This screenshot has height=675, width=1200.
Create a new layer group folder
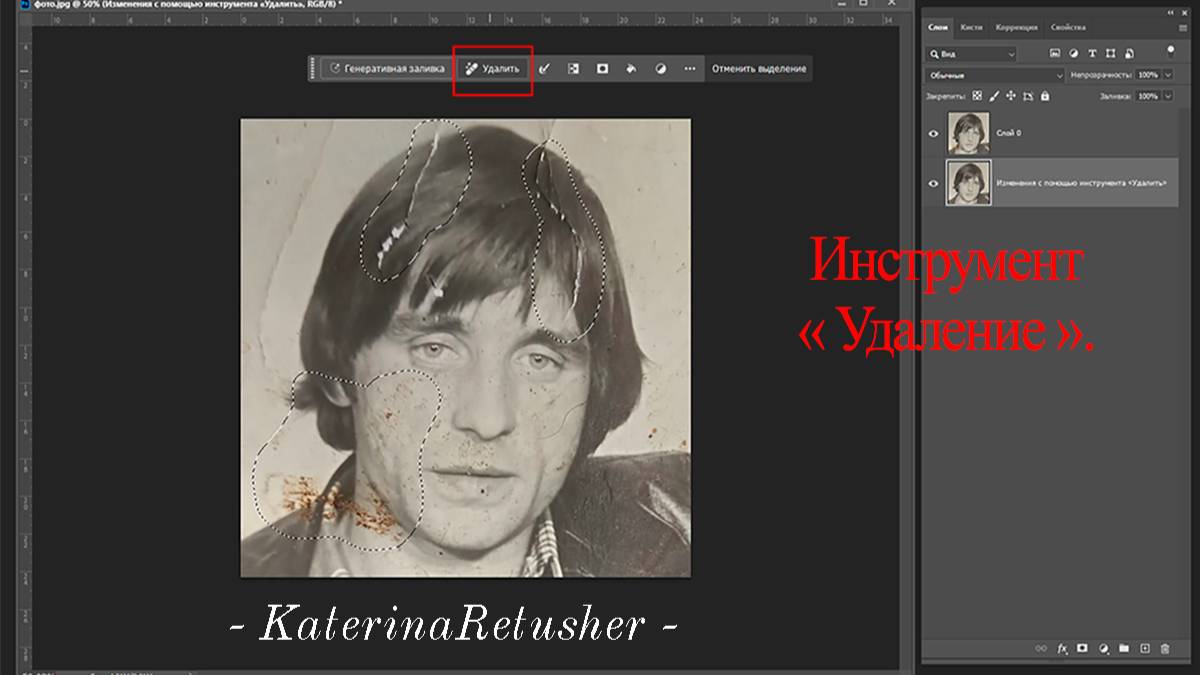click(x=1124, y=649)
